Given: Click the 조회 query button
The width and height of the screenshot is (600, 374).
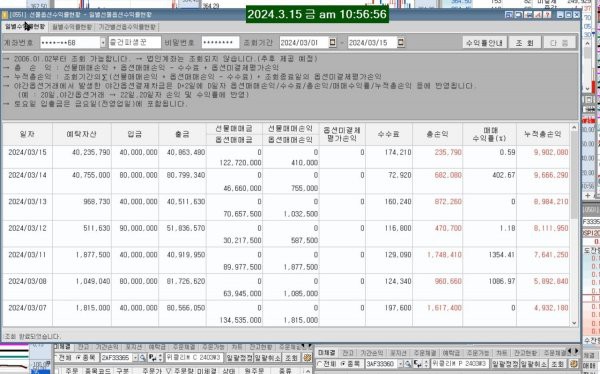Looking at the screenshot, I should click(524, 42).
